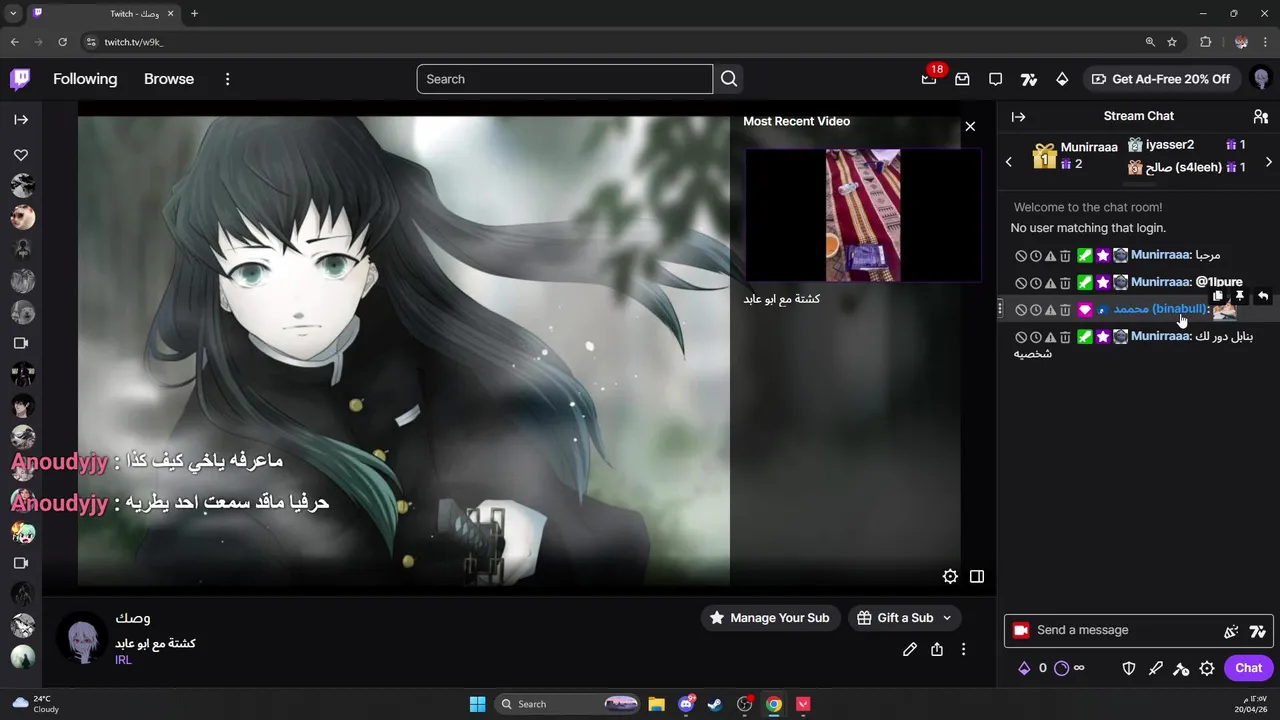Open the three-dot menu beside Browse
The height and width of the screenshot is (720, 1280).
[227, 79]
